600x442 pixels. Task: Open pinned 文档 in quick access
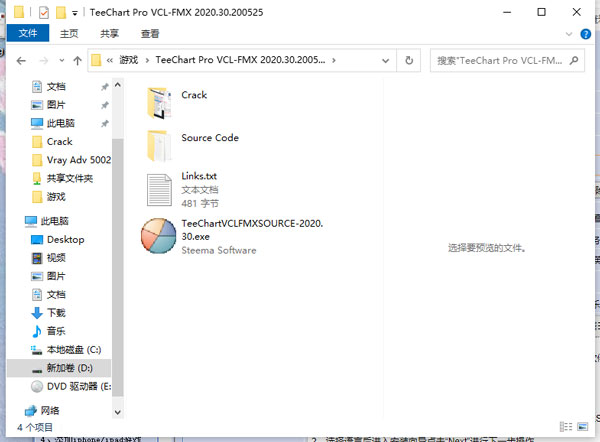[x=56, y=87]
